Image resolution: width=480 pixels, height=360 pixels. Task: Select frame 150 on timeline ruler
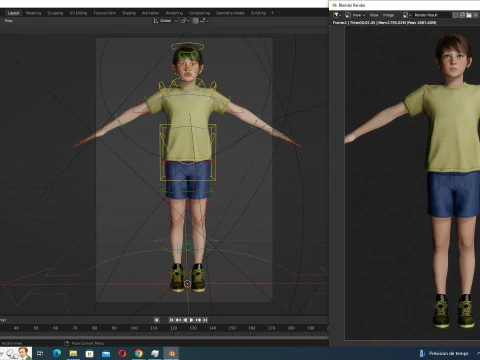click(232, 328)
